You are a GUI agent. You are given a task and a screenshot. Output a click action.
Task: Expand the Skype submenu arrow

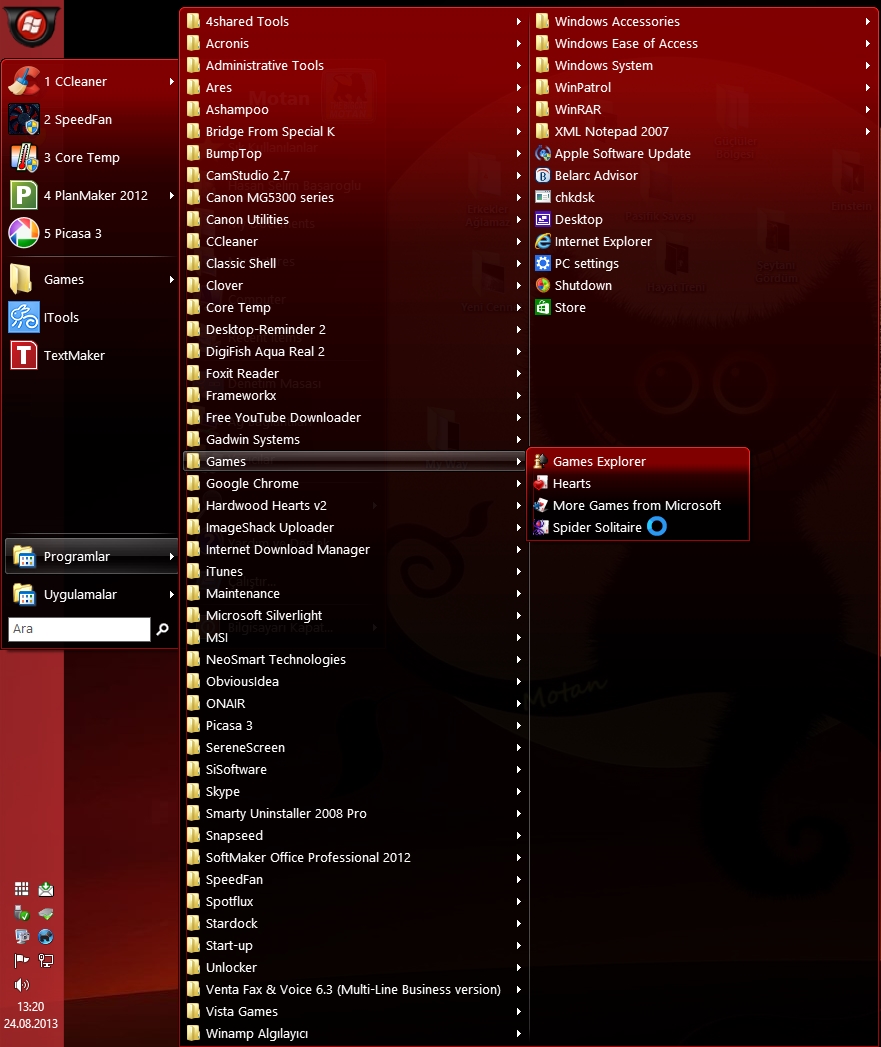coord(519,791)
